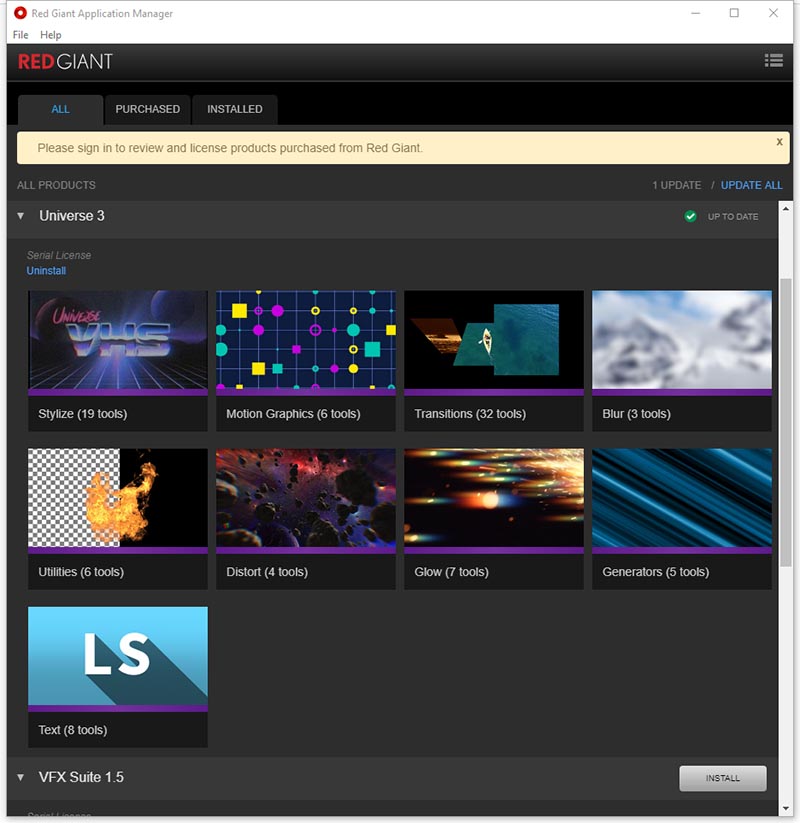
Task: Switch to the INSTALLED tab
Action: [235, 109]
